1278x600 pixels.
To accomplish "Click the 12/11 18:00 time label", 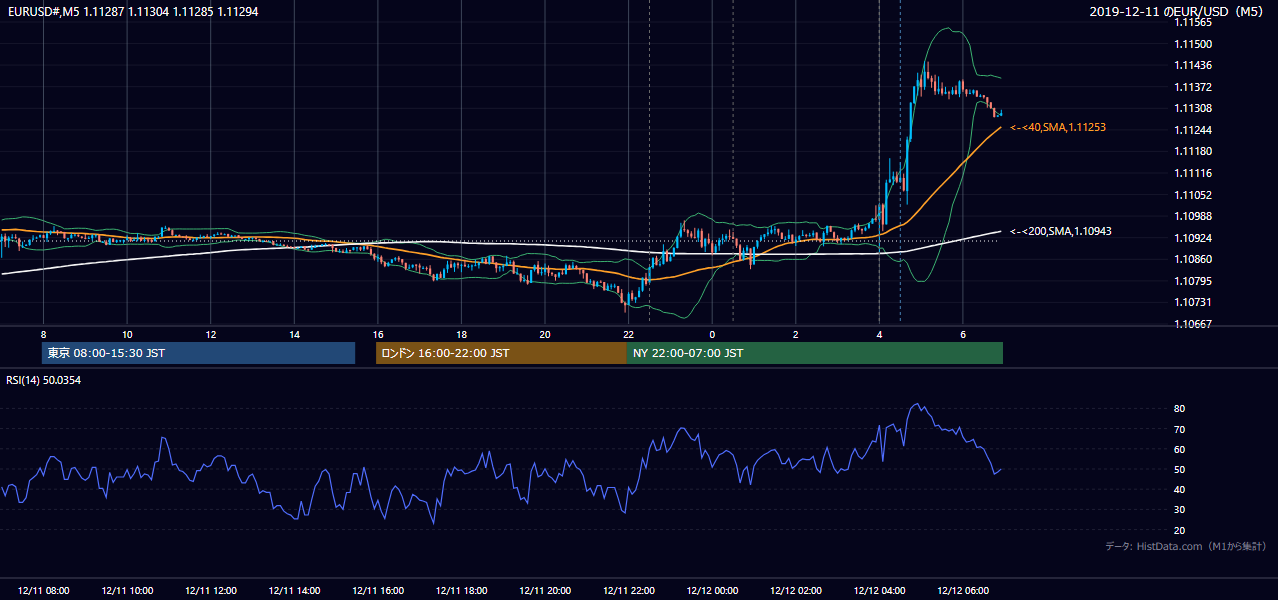I will 461,591.
